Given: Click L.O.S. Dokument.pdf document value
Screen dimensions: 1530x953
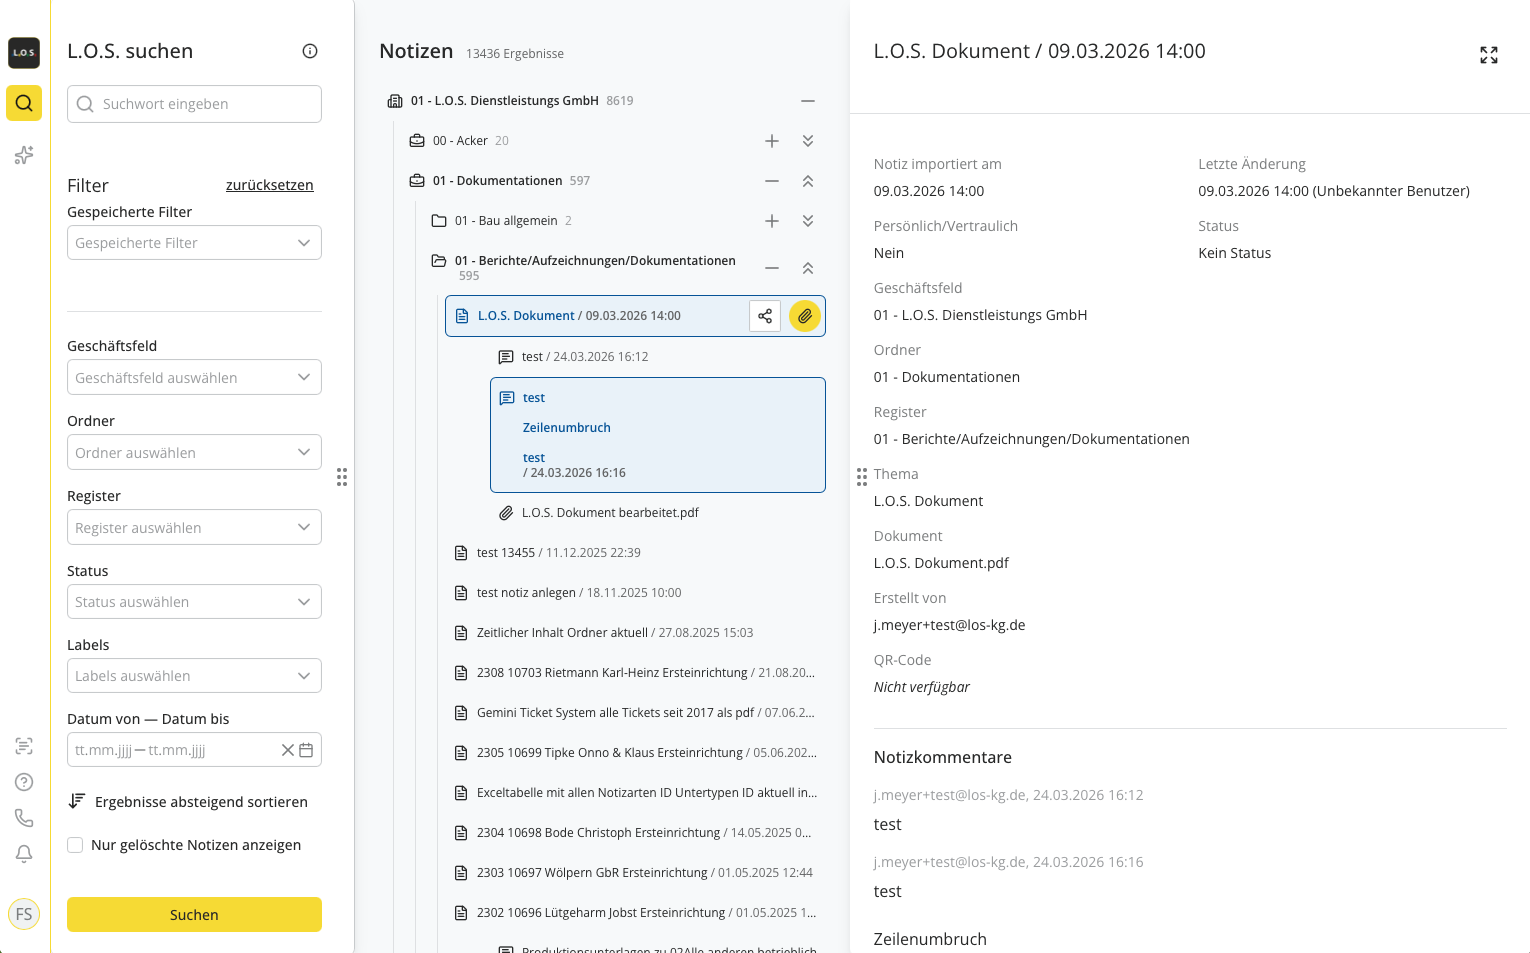Looking at the screenshot, I should point(941,563).
